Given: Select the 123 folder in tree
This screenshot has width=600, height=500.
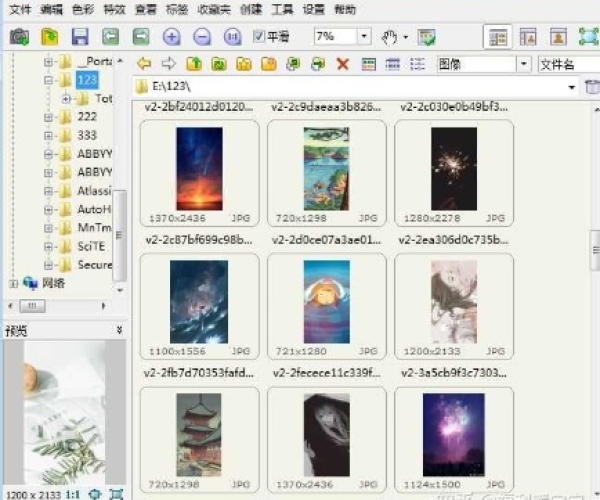Looking at the screenshot, I should pos(87,80).
